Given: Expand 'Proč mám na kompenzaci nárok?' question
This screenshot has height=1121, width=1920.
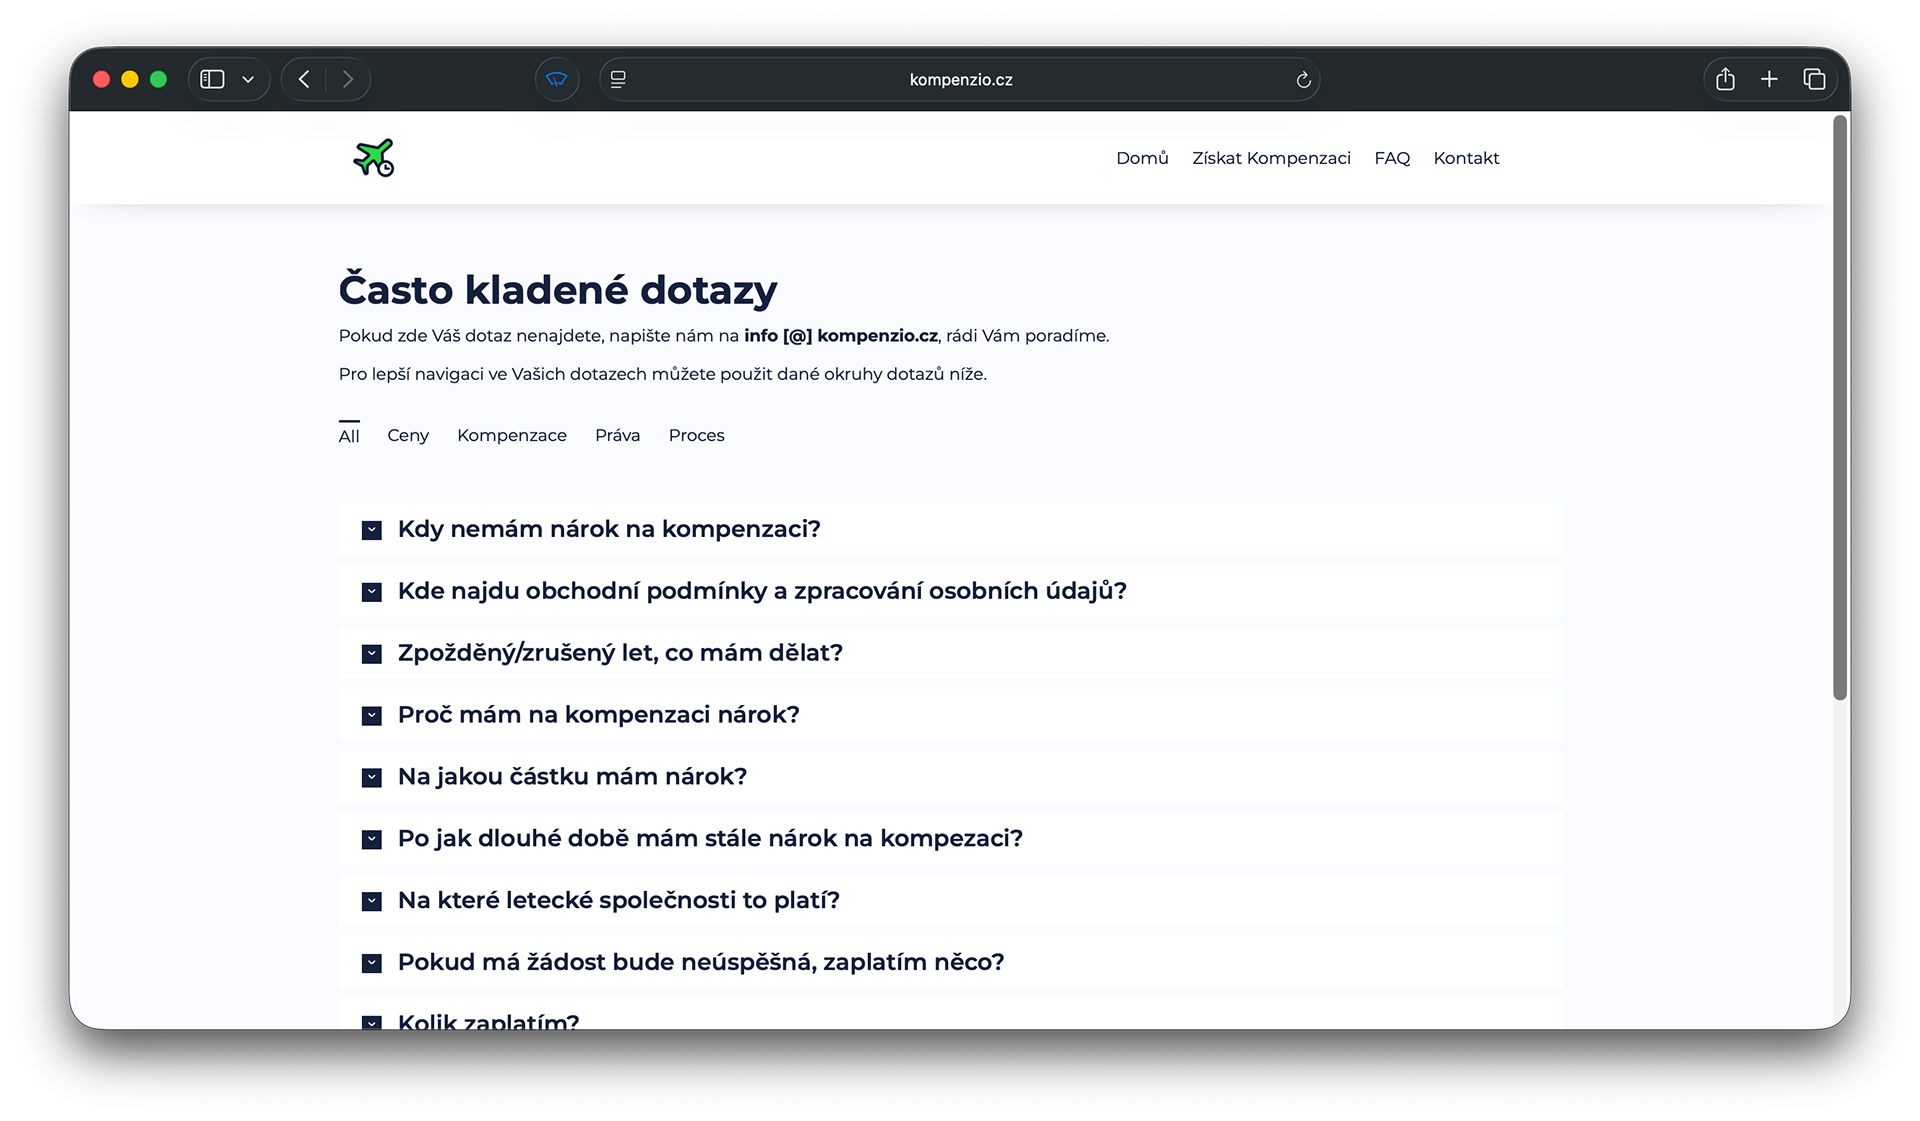Looking at the screenshot, I should click(598, 715).
